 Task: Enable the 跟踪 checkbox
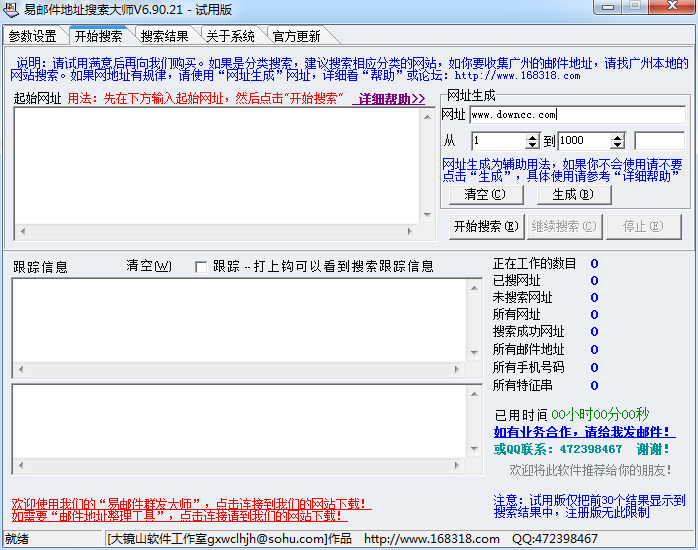[201, 267]
